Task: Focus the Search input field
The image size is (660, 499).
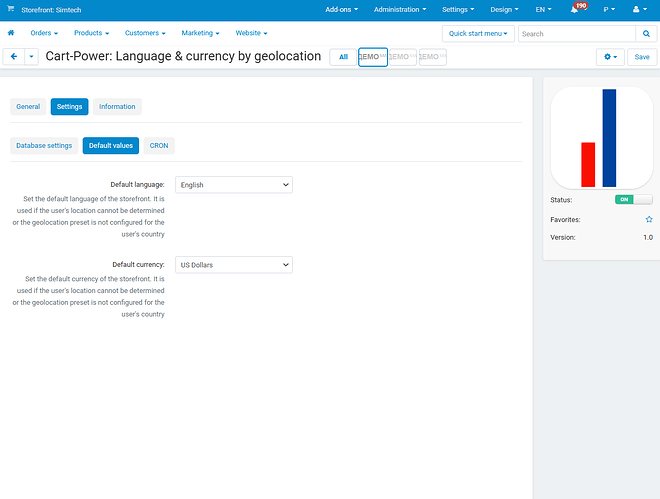Action: click(577, 34)
